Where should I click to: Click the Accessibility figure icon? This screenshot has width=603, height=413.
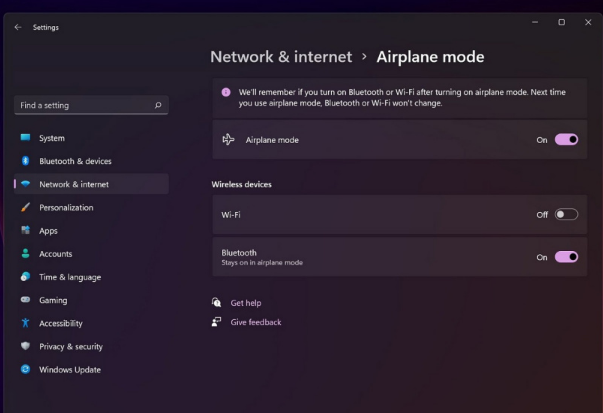point(26,323)
